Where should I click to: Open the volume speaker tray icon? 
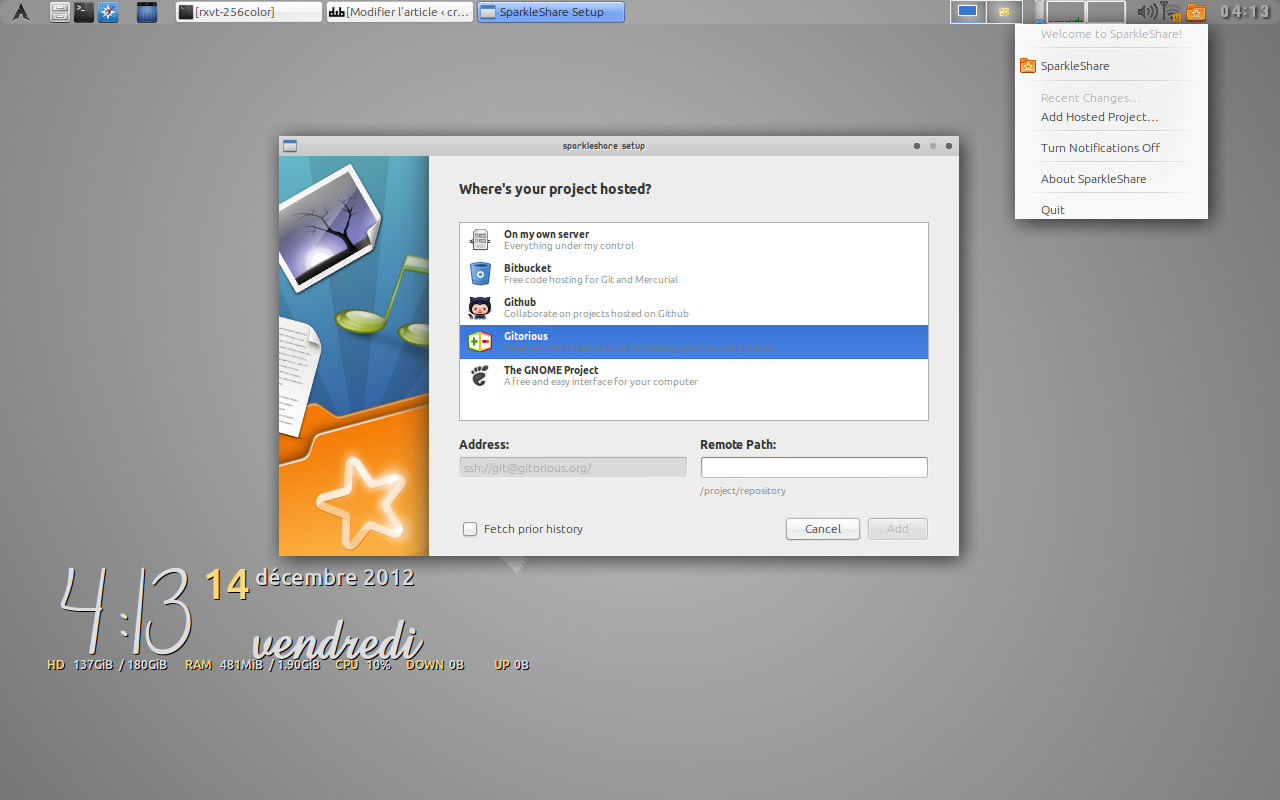[x=1148, y=12]
